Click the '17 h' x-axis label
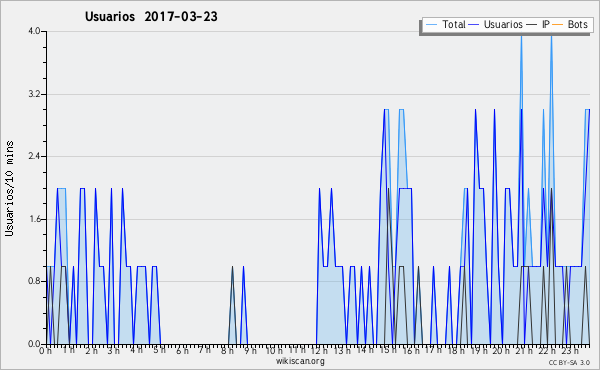The width and height of the screenshot is (600, 370). [433, 351]
